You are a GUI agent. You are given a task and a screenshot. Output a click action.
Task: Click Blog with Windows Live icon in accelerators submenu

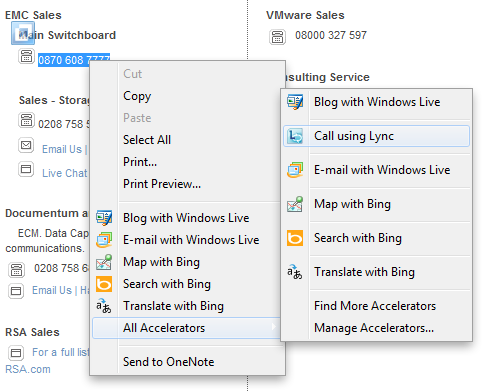(x=295, y=102)
